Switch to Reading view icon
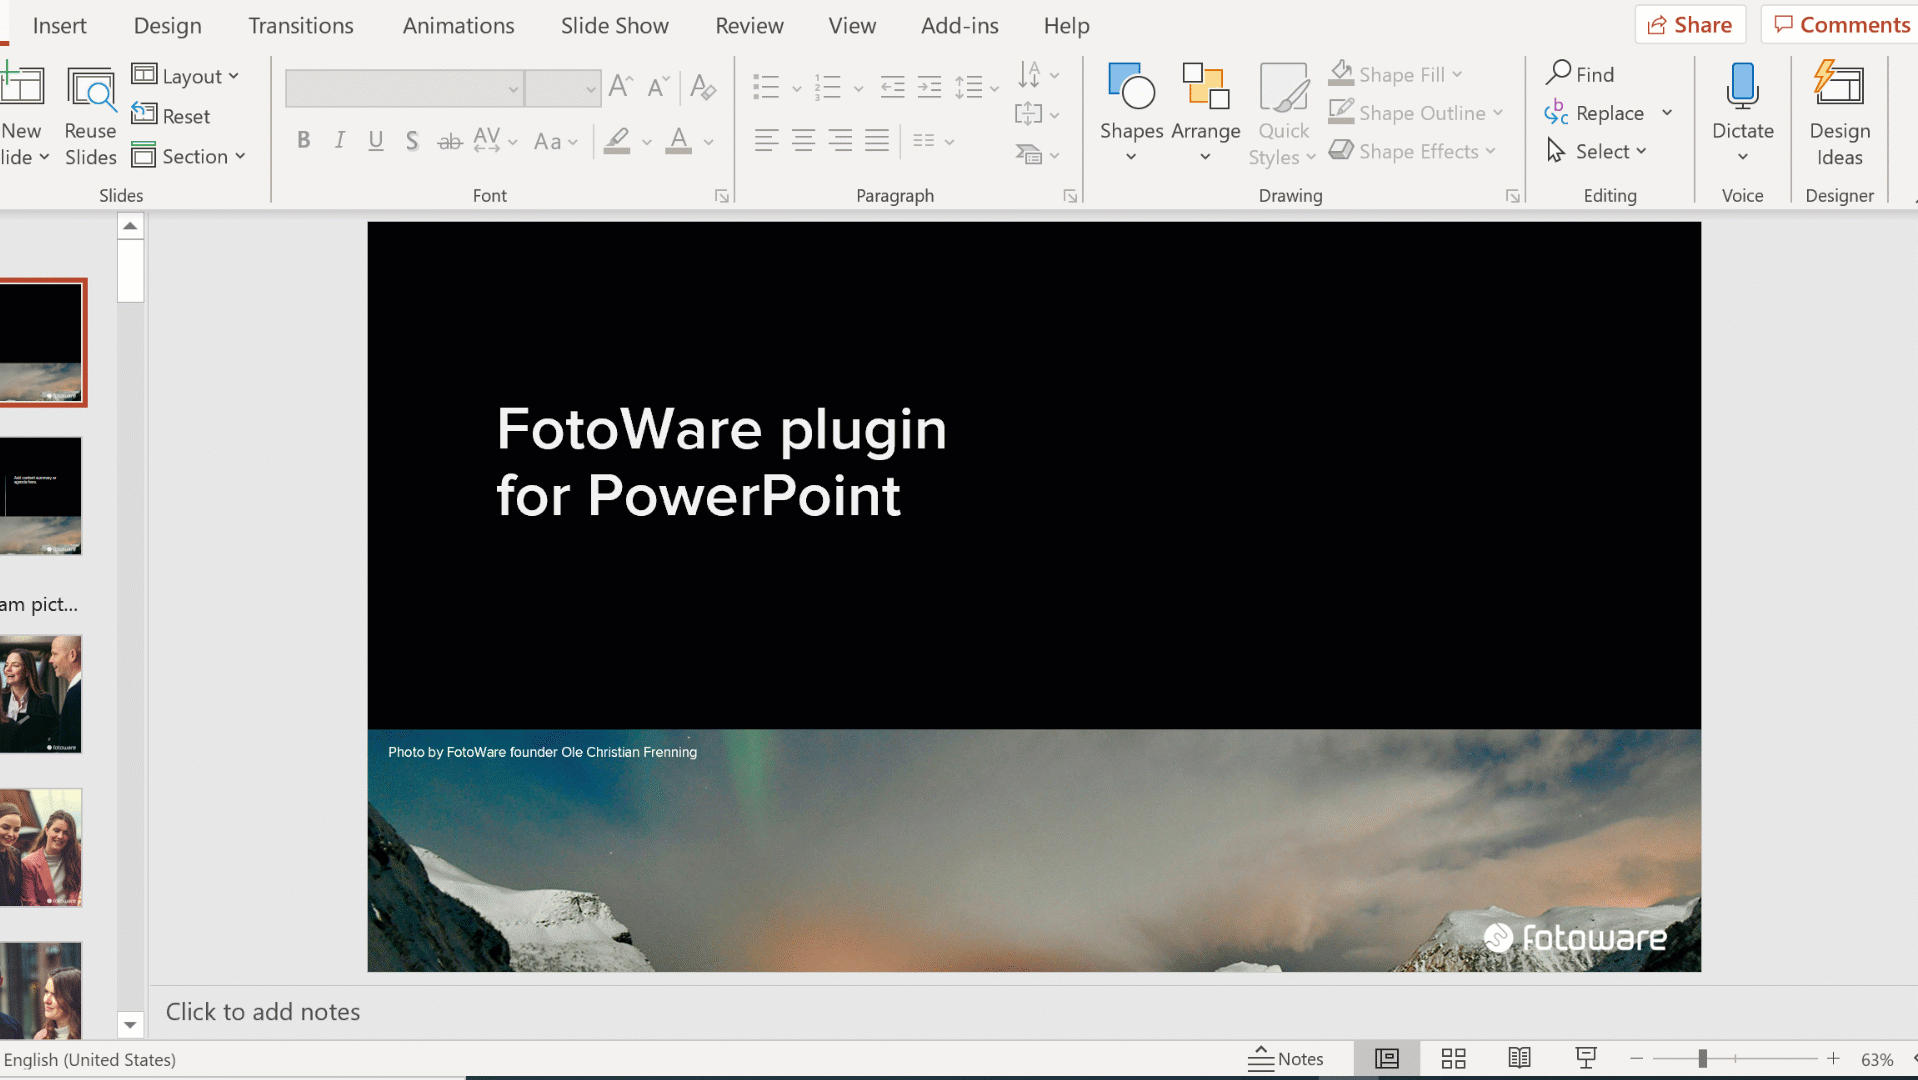Image resolution: width=1918 pixels, height=1080 pixels. tap(1519, 1058)
